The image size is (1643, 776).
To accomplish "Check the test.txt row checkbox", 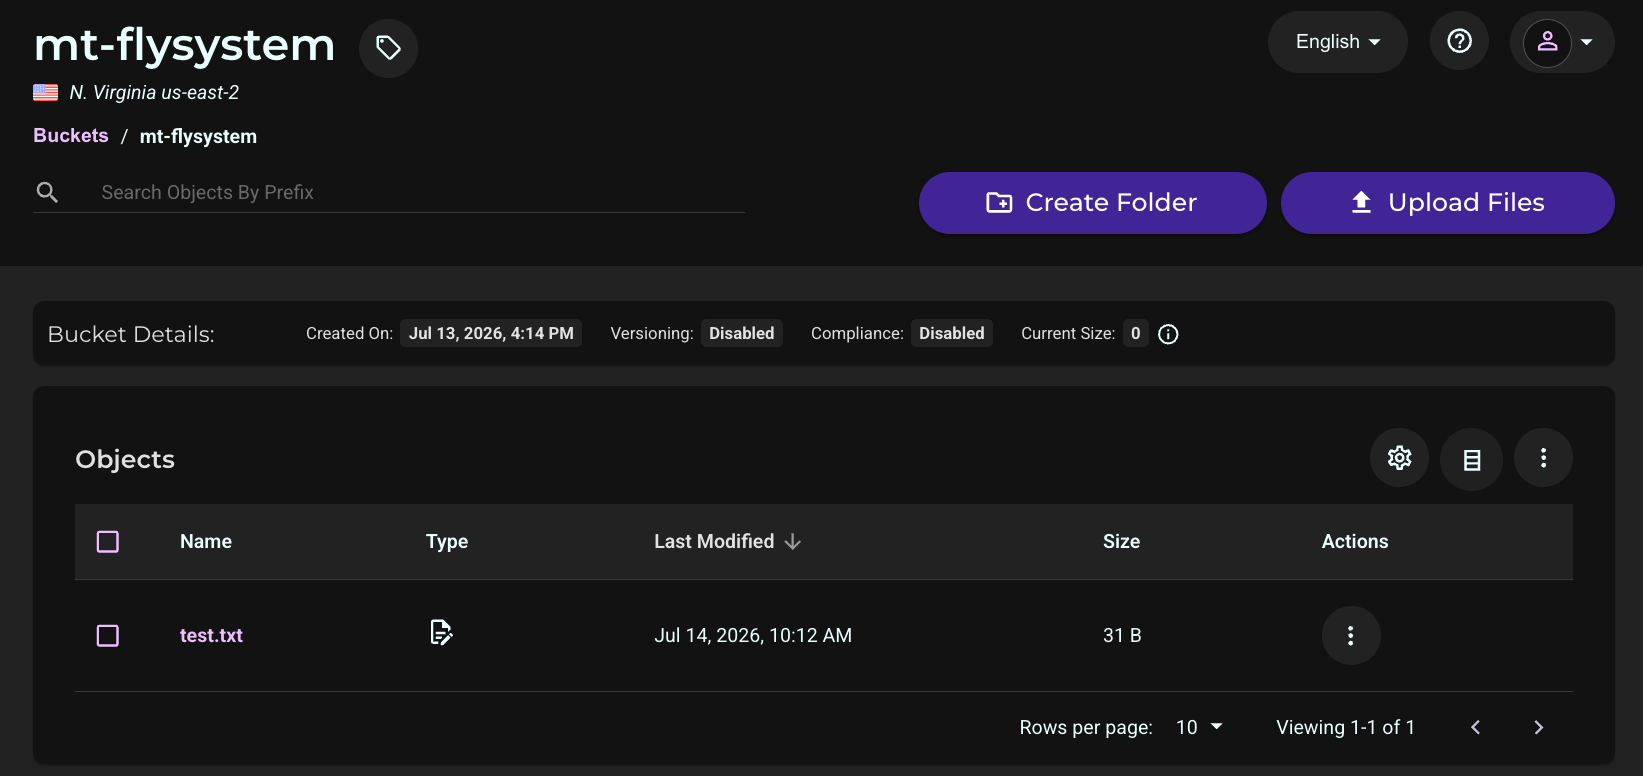I will click(x=108, y=636).
